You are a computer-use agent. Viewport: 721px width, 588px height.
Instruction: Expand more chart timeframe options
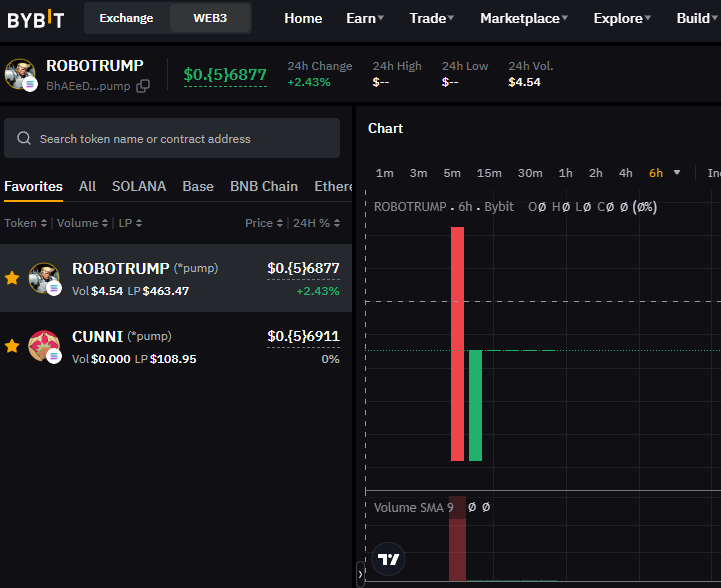coord(677,172)
